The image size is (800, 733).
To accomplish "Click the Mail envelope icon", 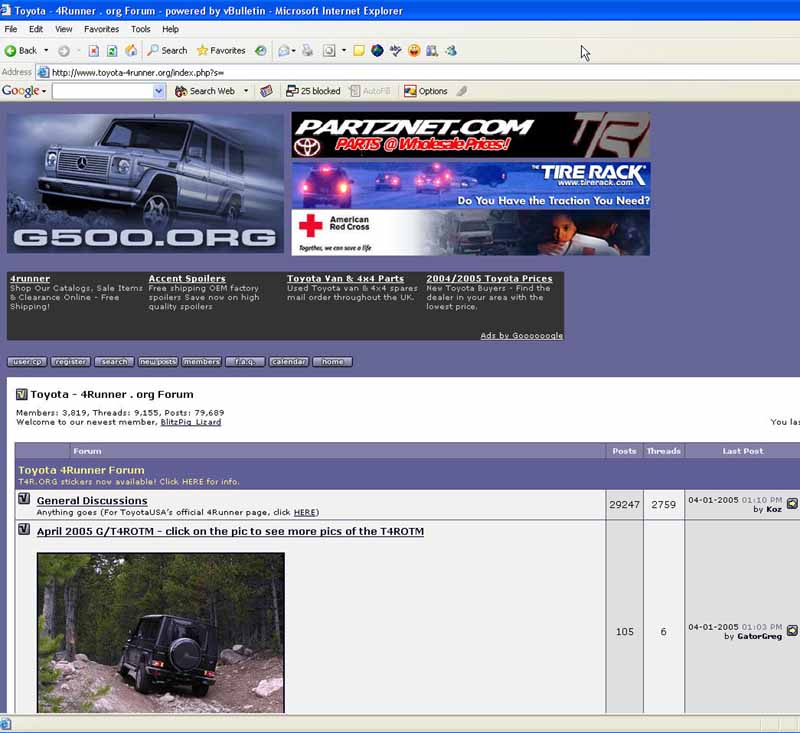I will click(284, 50).
